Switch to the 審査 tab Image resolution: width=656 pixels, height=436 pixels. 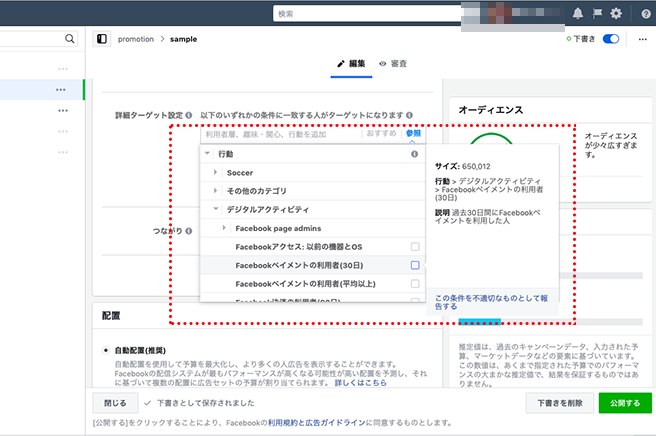click(x=393, y=64)
